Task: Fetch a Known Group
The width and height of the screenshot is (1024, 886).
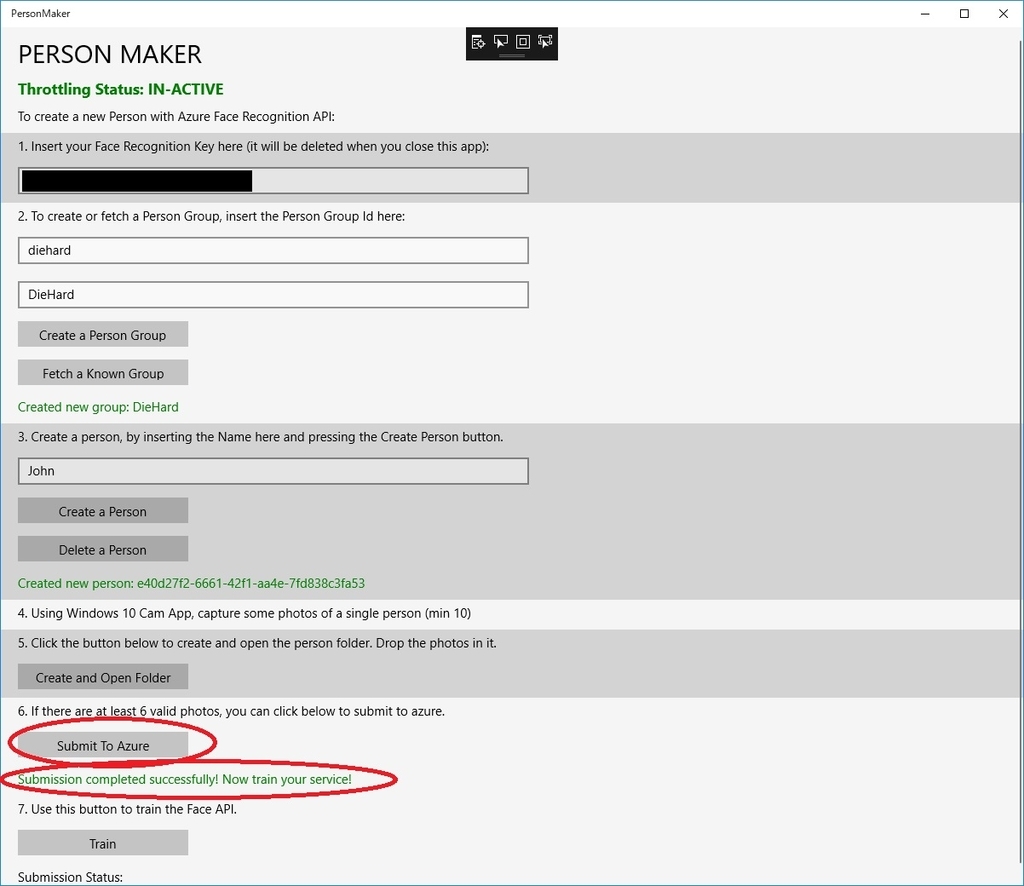Action: click(103, 373)
